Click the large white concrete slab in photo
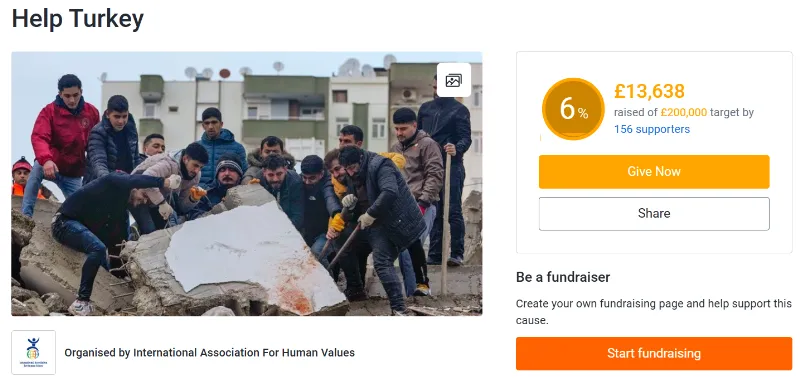The image size is (800, 380). click(x=255, y=255)
